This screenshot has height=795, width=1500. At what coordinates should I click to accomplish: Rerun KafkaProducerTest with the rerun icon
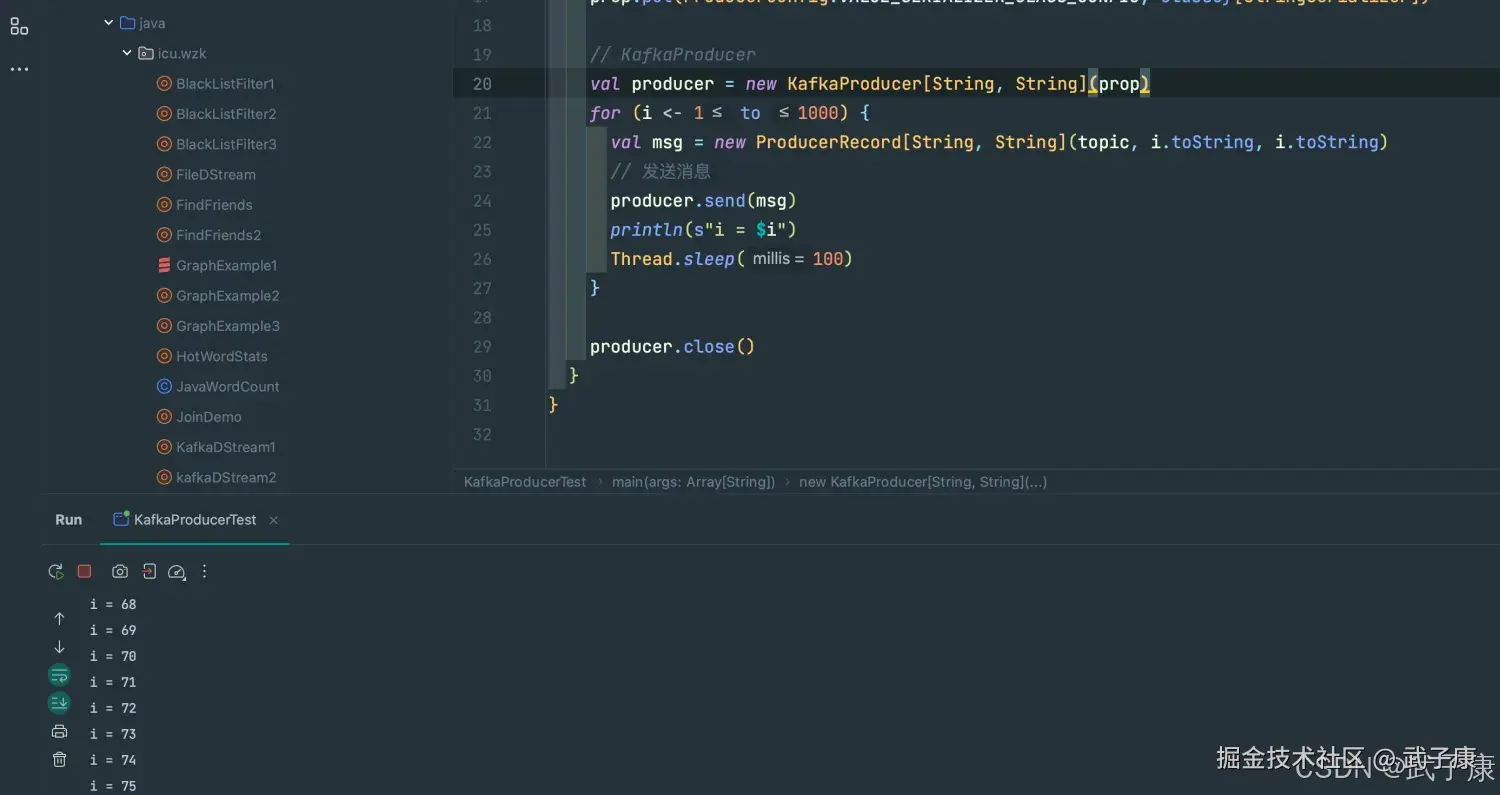pos(56,572)
